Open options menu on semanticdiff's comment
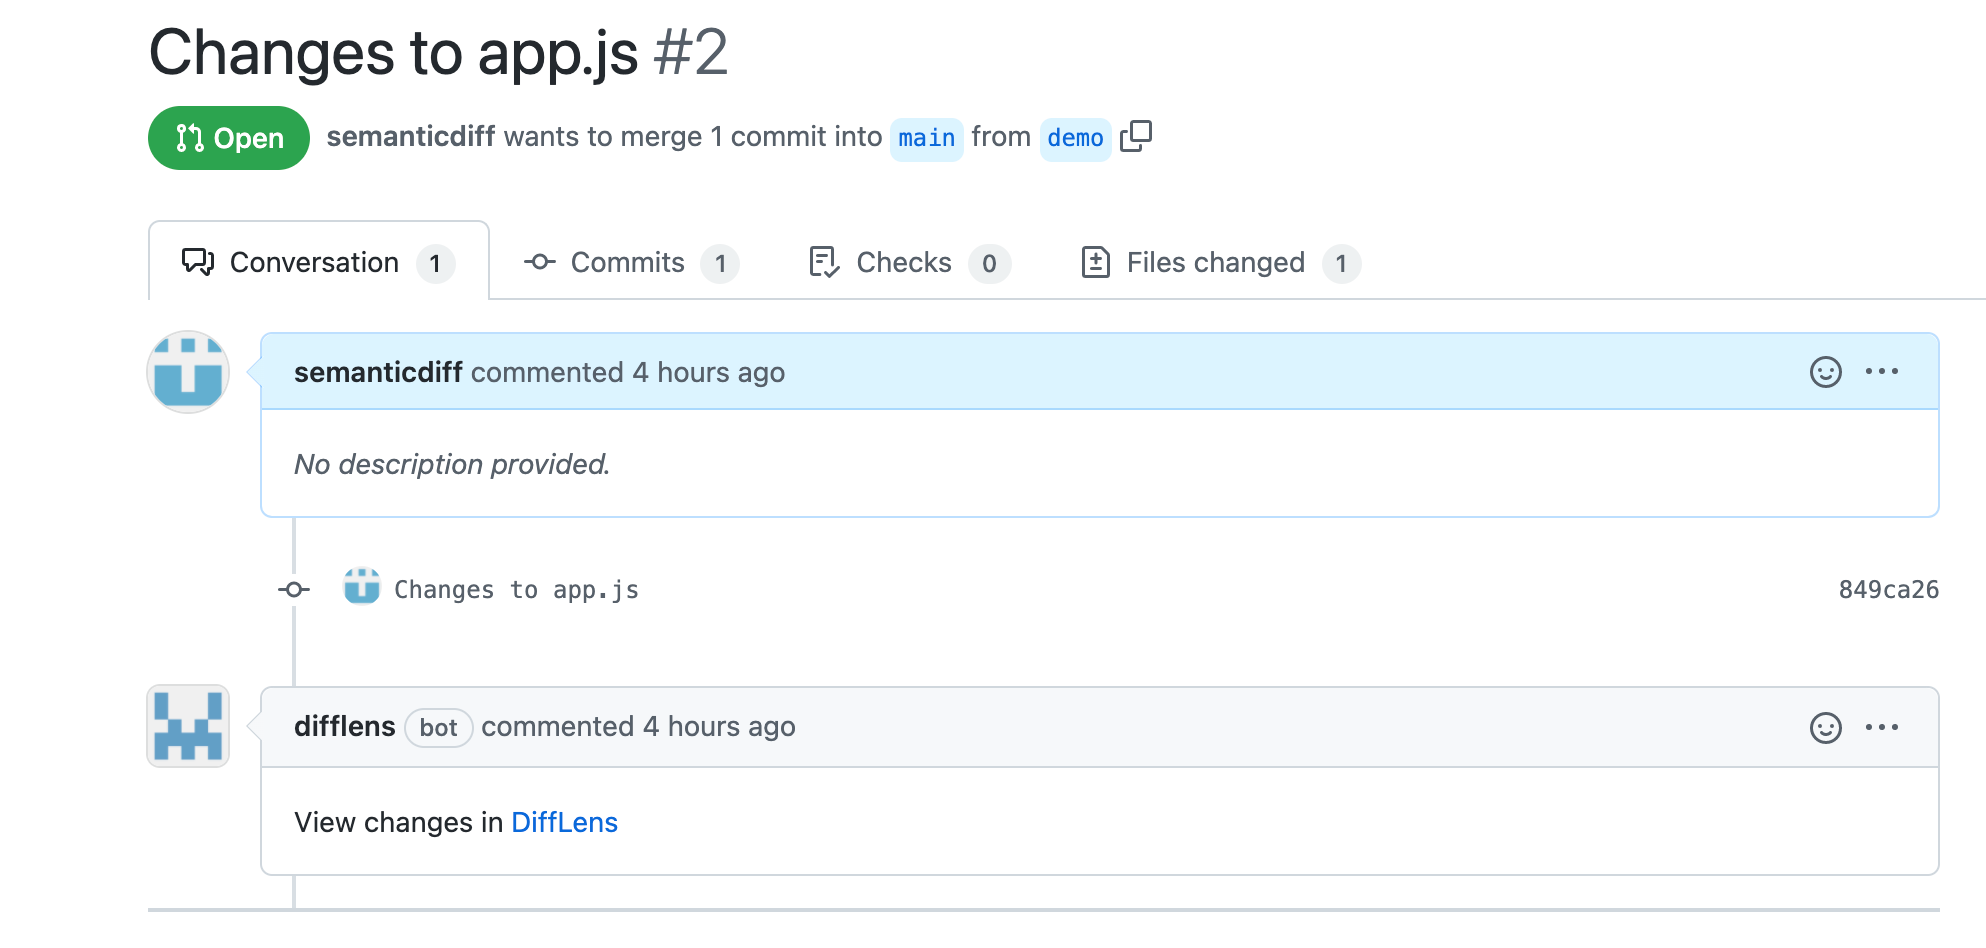 (1882, 371)
